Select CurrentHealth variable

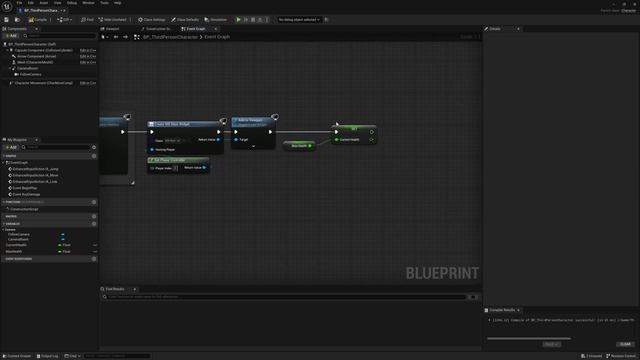tap(17, 245)
